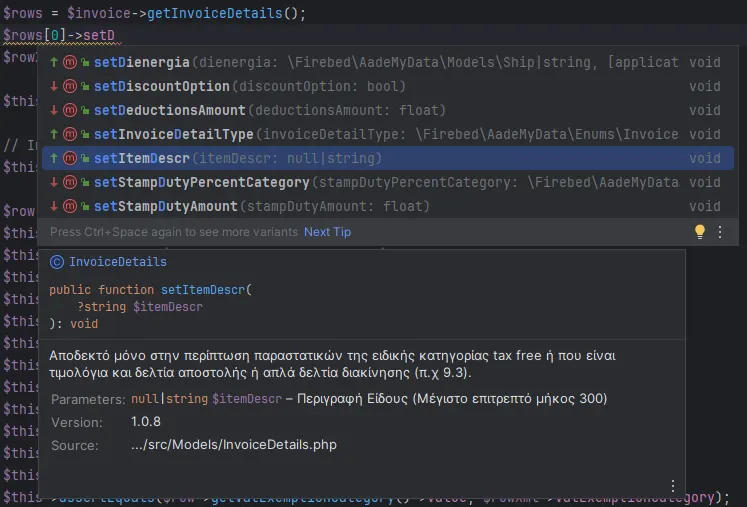Click the class icon beside InvoiceDetails
The width and height of the screenshot is (747, 507).
click(57, 262)
